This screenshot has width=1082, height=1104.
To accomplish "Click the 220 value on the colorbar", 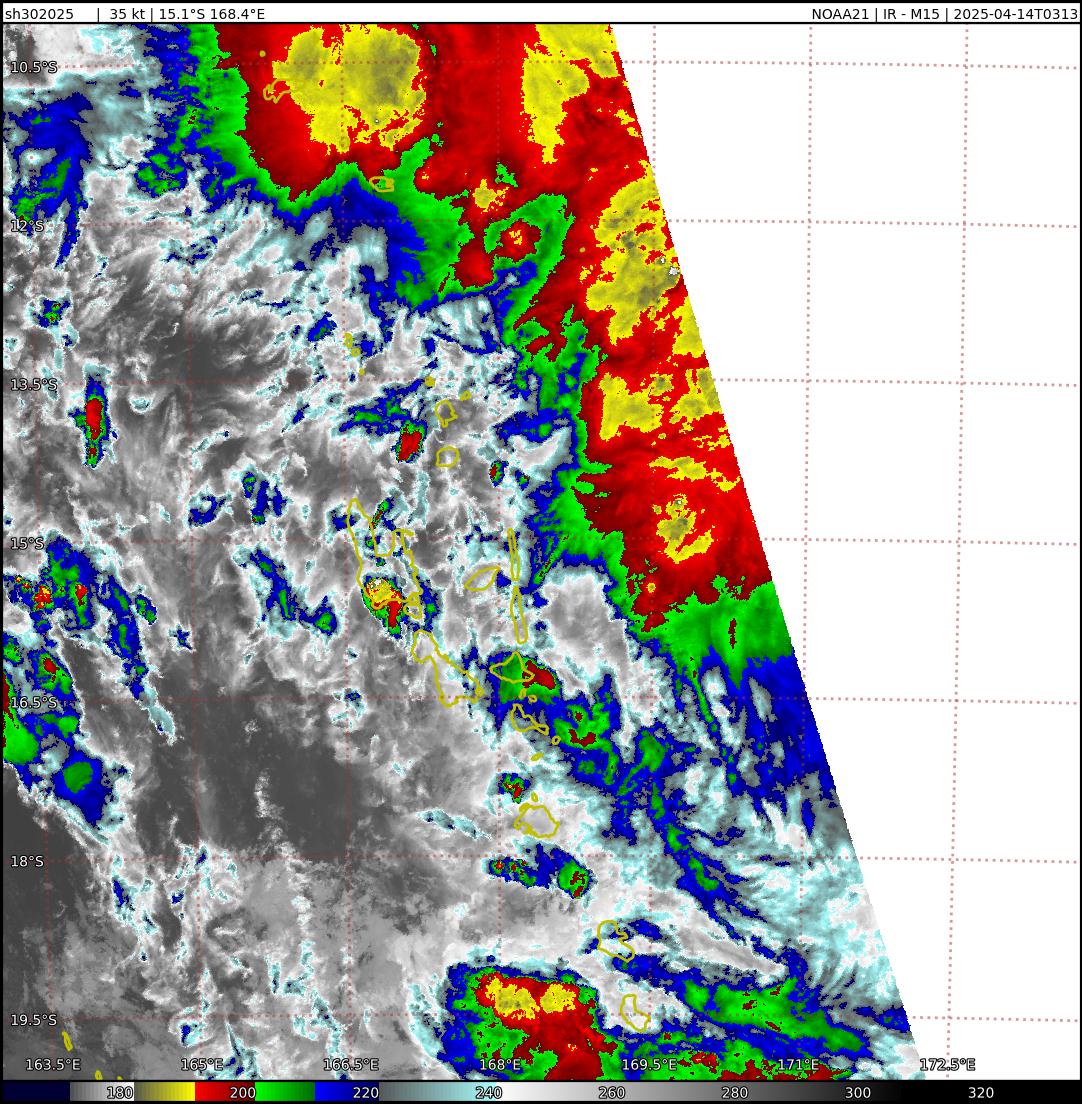I will coord(366,1093).
